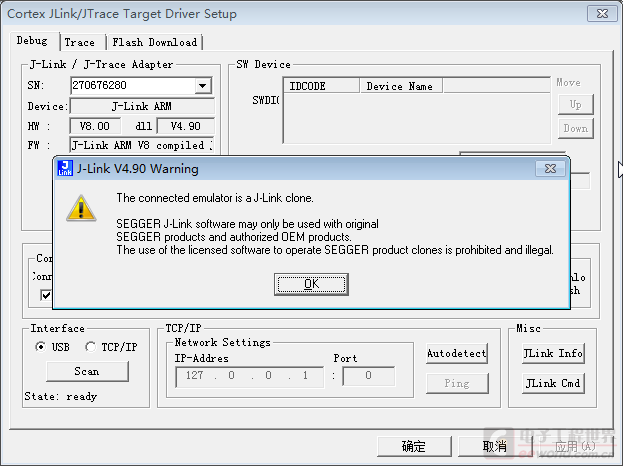This screenshot has height=466, width=623.
Task: Click the Autodetect button
Action: click(x=457, y=353)
